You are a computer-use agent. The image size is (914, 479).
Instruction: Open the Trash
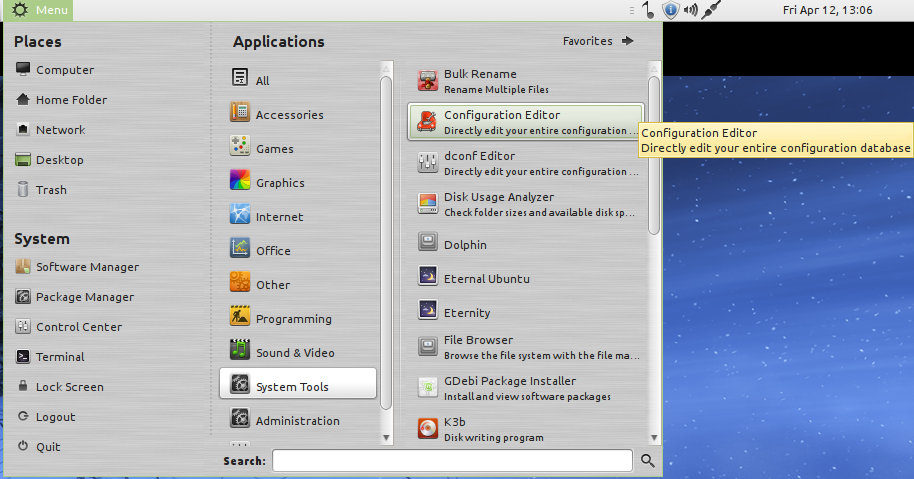[x=41, y=189]
